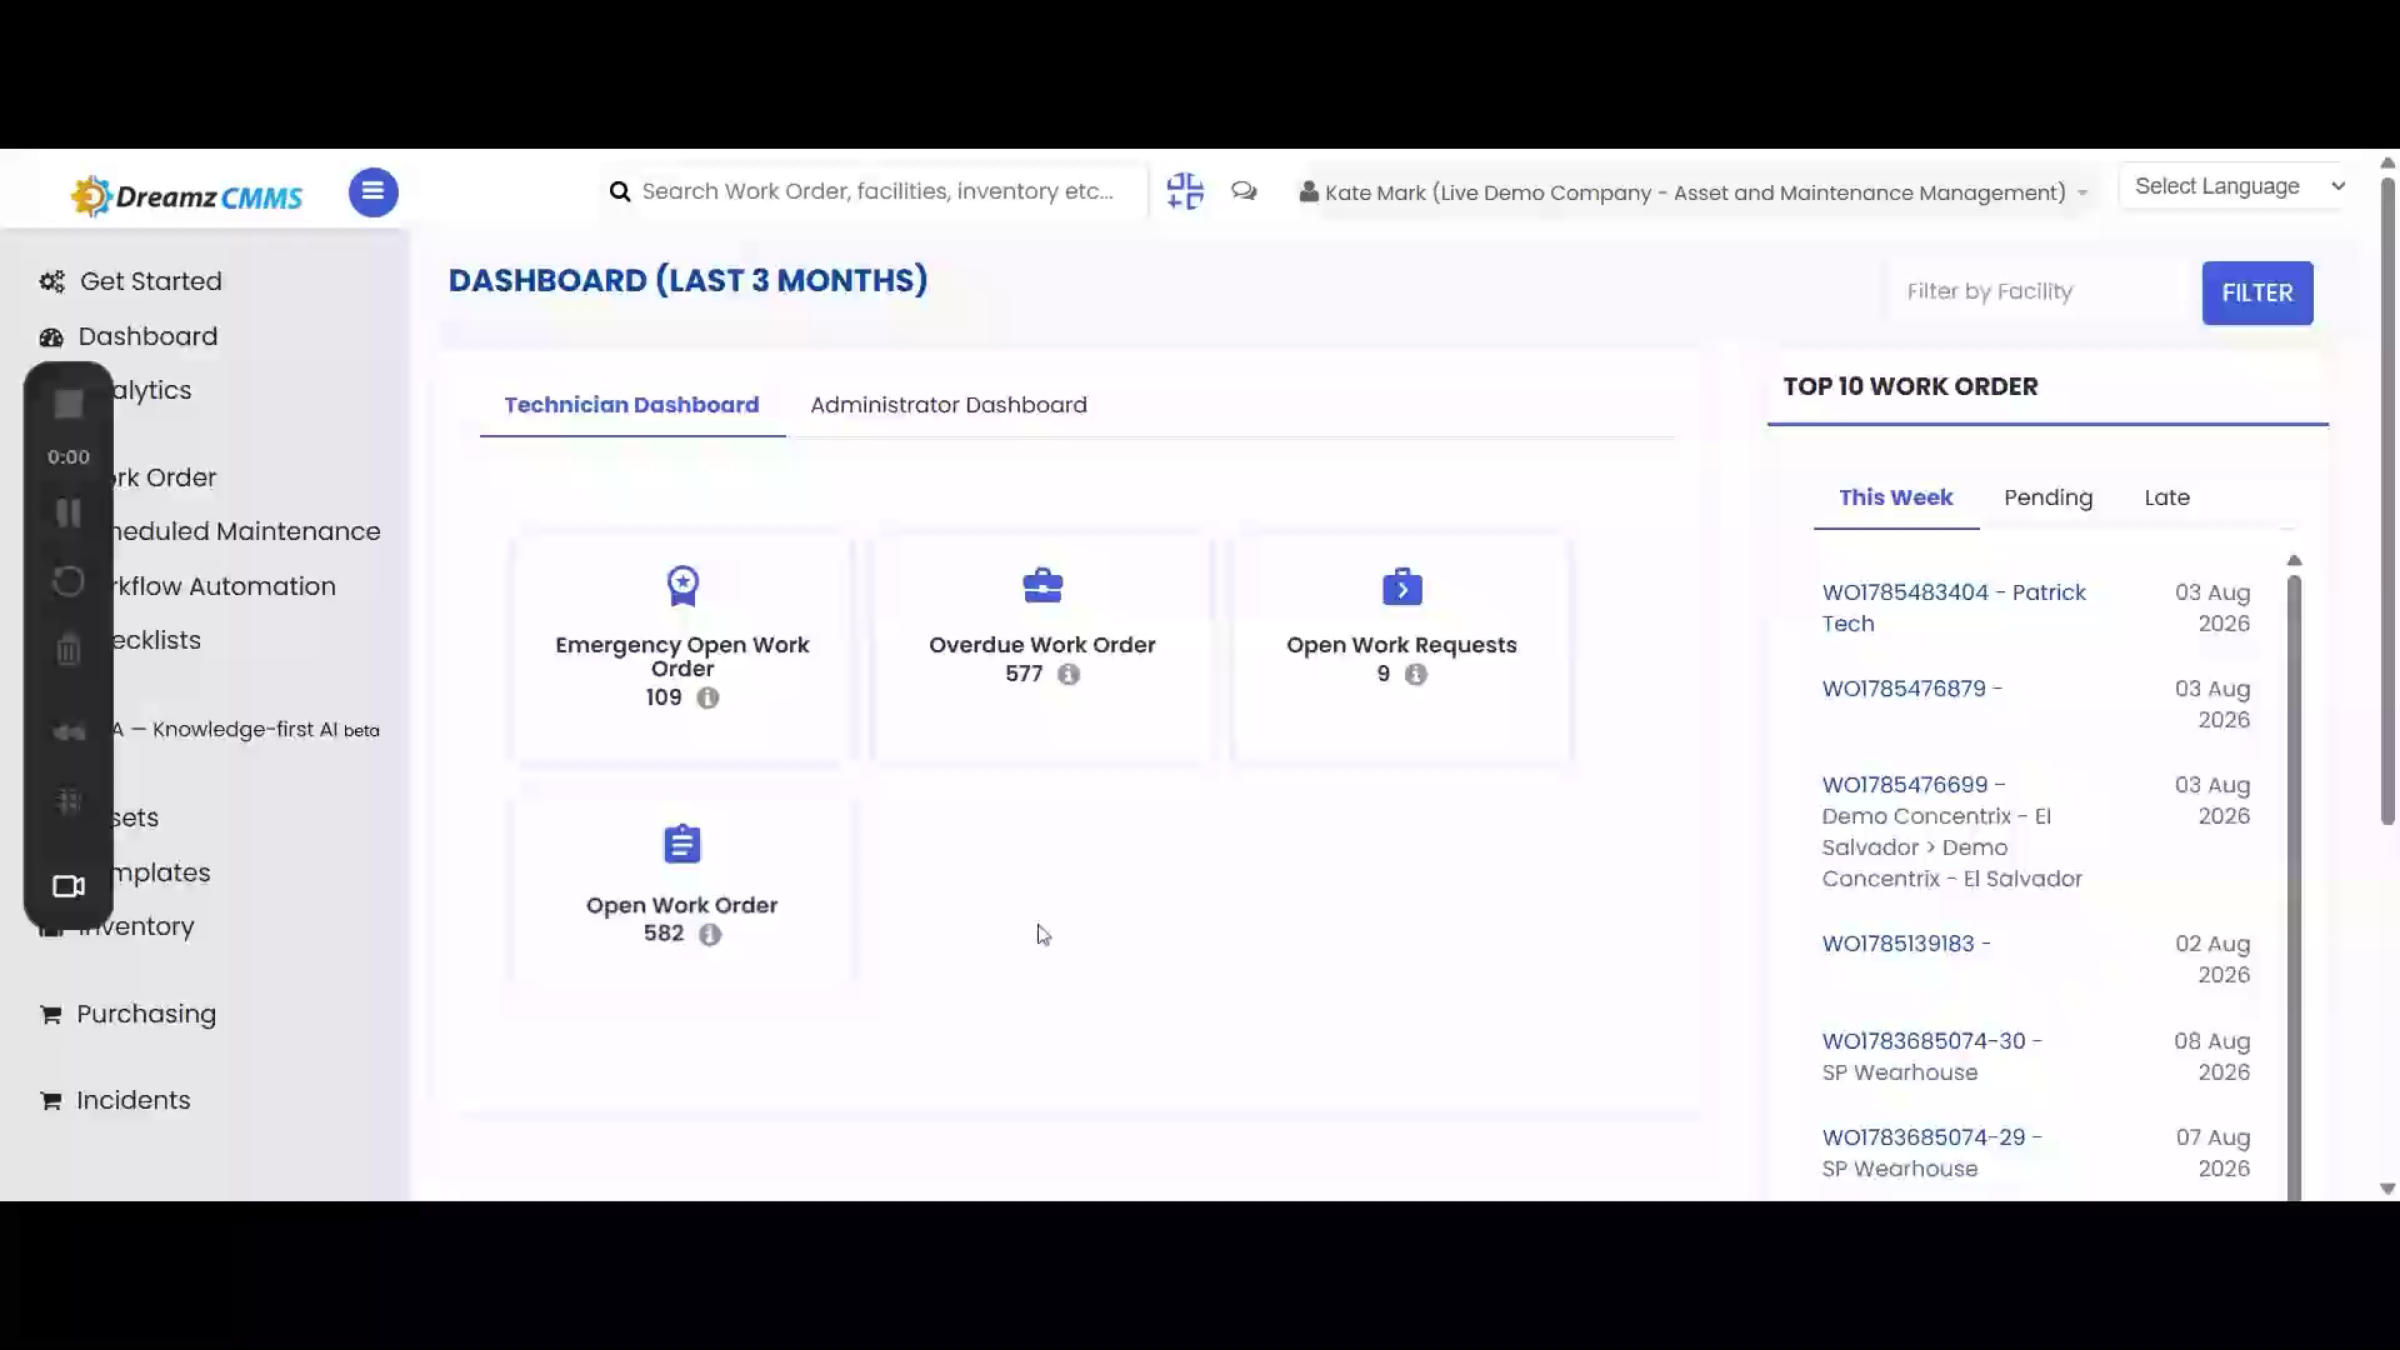Toggle the camera icon in recorder panel
This screenshot has height=1350, width=2400.
(x=68, y=886)
